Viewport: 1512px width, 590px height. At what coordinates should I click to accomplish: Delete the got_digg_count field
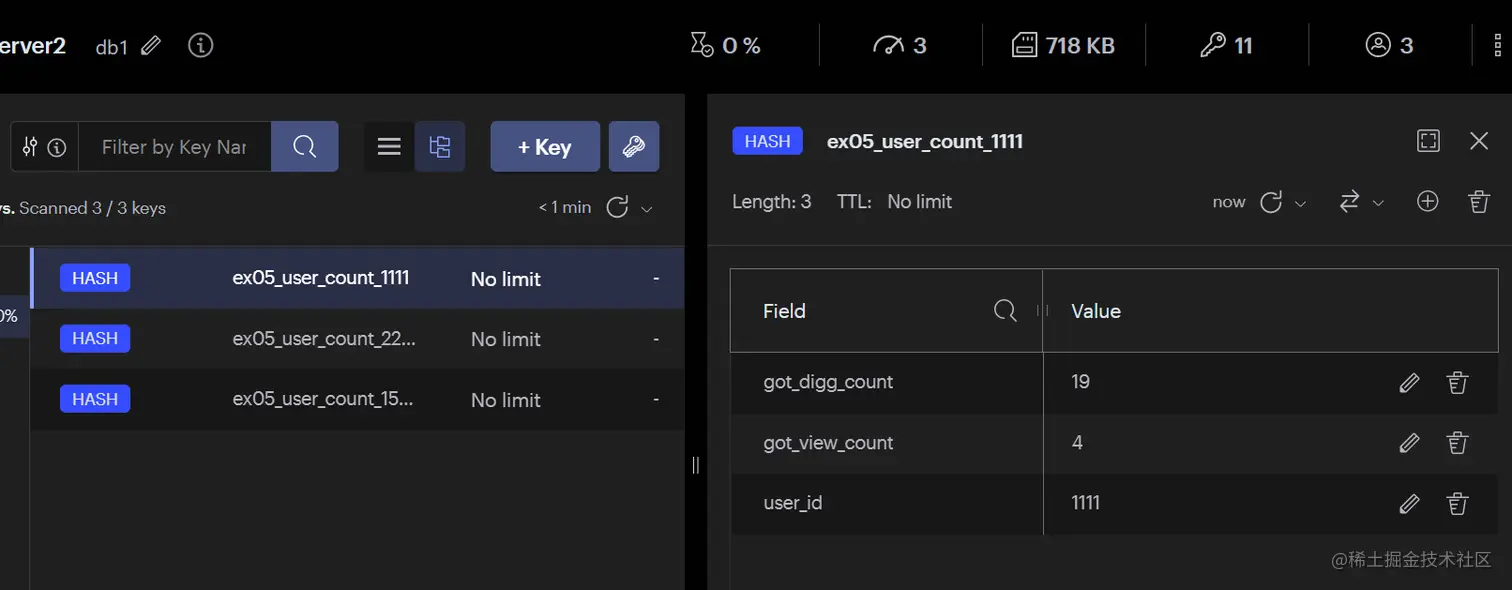click(x=1457, y=383)
